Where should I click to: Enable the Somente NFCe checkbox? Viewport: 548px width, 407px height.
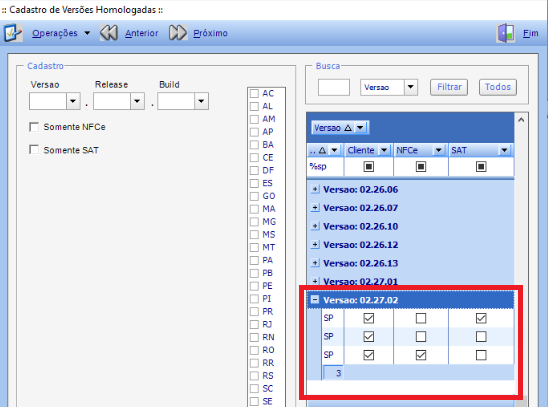(34, 127)
